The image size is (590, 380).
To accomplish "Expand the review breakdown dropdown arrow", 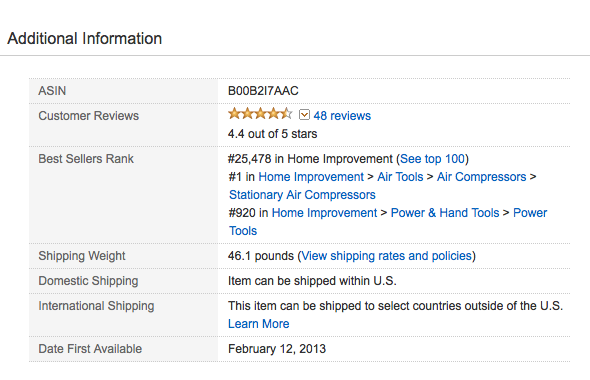I will click(304, 115).
